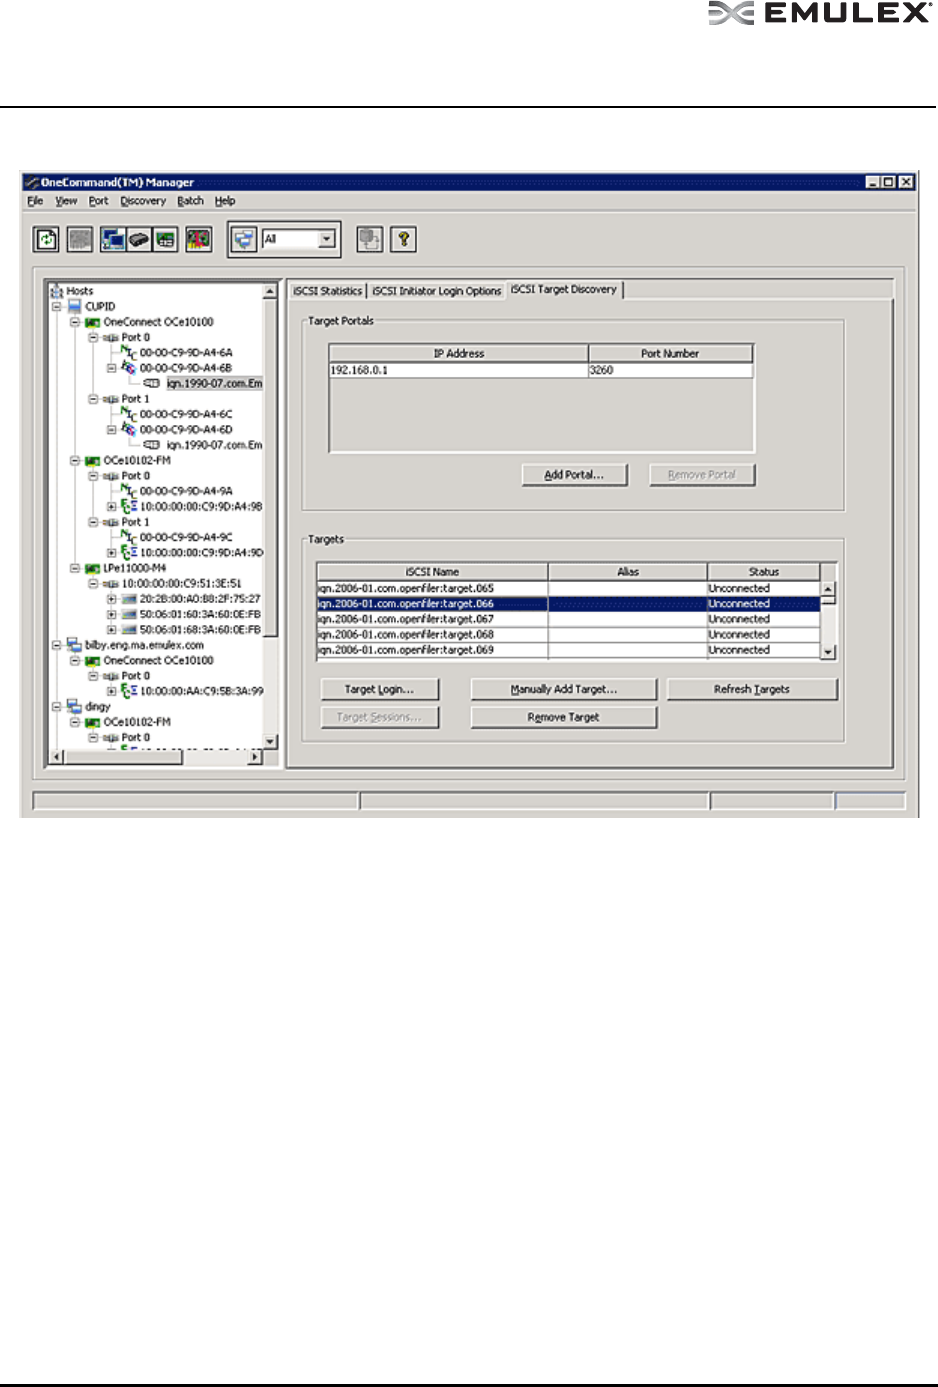Click the port icon beside 10:00:00:00:C9:51:3E:51
938x1387 pixels.
click(x=111, y=583)
